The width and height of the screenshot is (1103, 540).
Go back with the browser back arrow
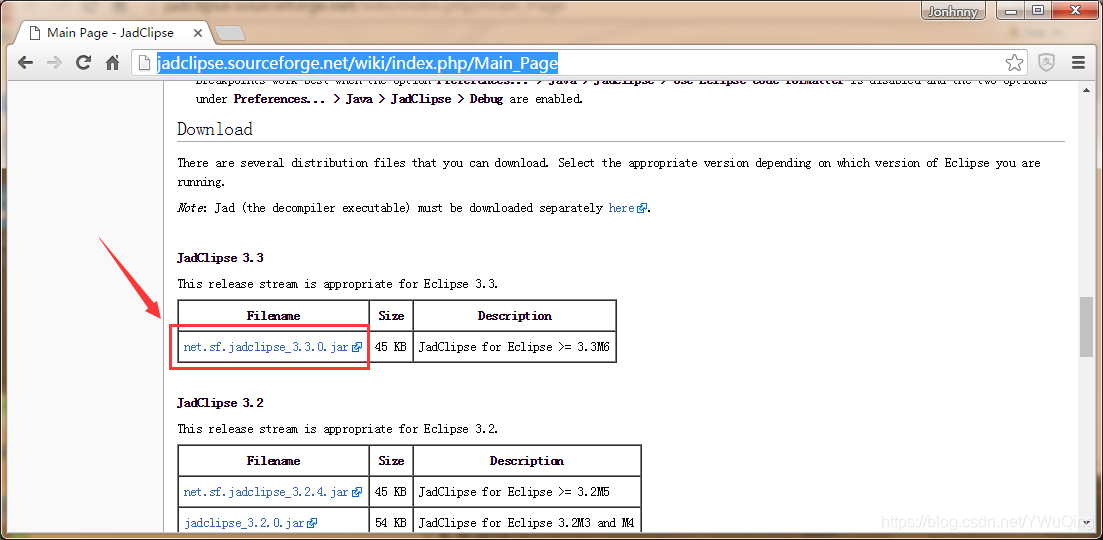click(25, 63)
